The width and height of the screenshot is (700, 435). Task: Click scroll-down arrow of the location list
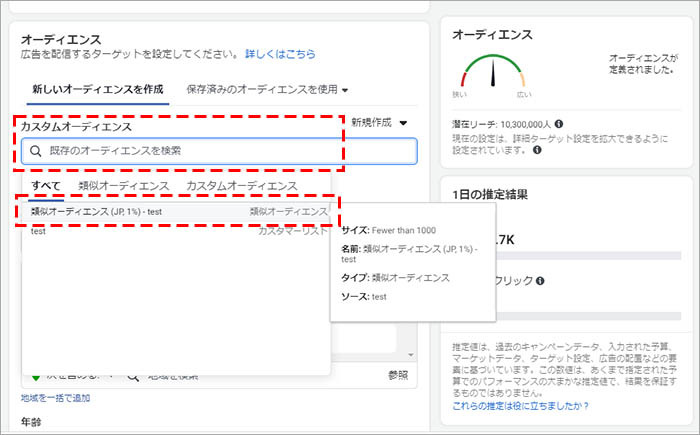[409, 355]
